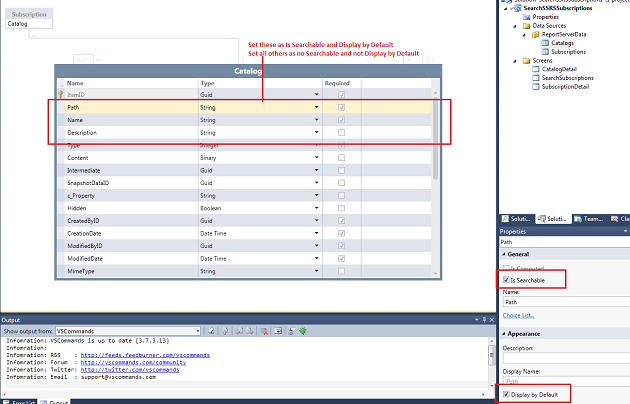630x404 pixels.
Task: Click the SubscriptionDetail screen icon
Action: [536, 87]
